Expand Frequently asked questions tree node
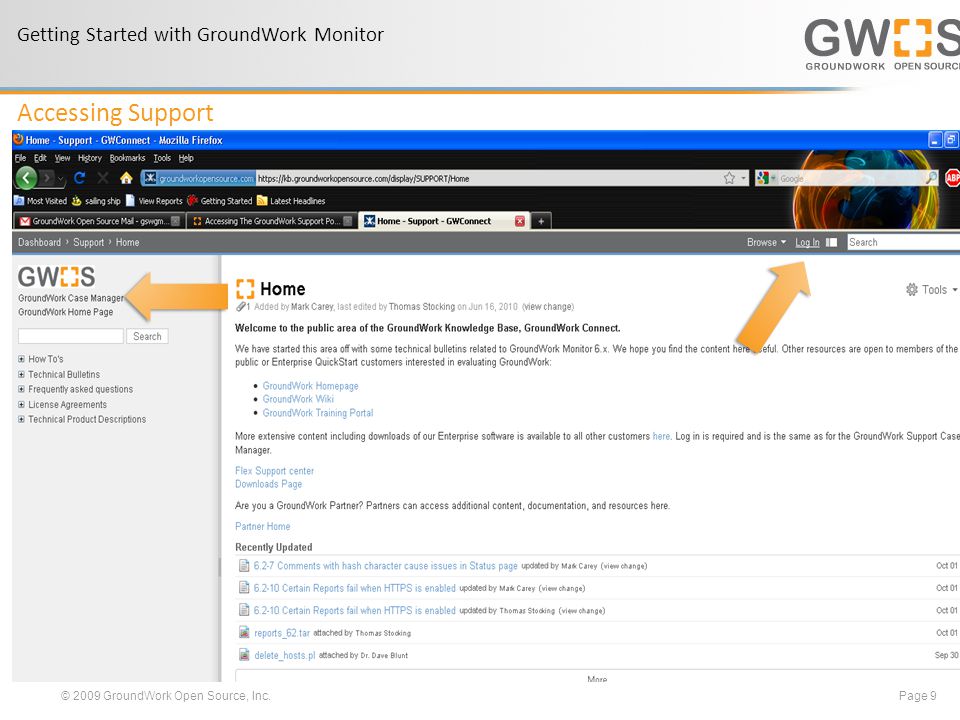 (x=21, y=389)
